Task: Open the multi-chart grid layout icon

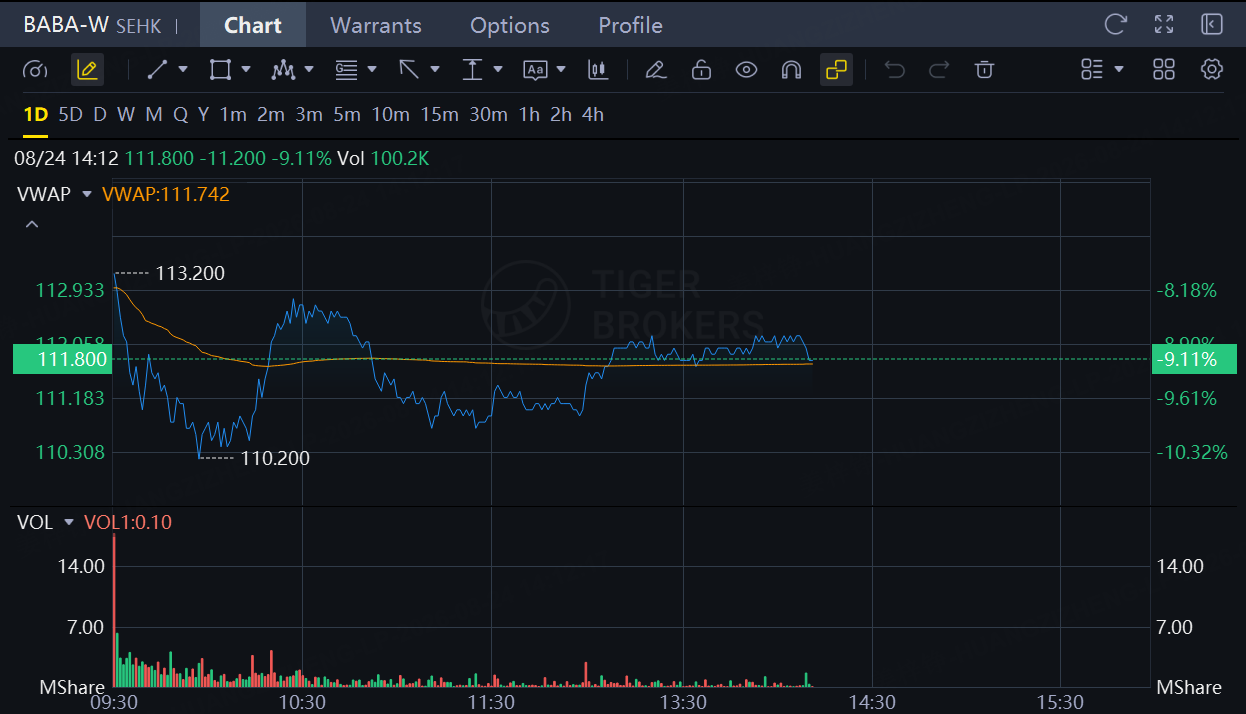Action: coord(1164,70)
